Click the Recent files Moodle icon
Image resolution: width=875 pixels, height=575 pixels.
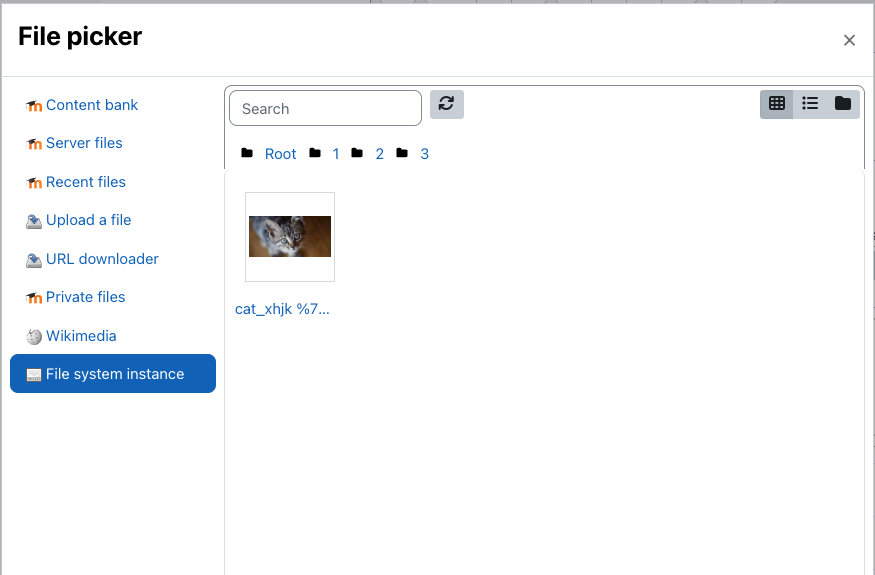pos(34,183)
